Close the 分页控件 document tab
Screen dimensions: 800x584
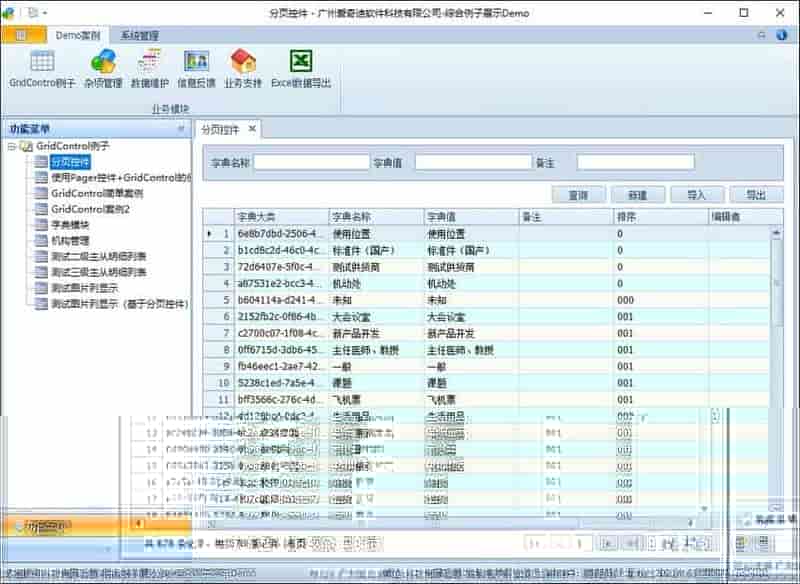pos(252,129)
